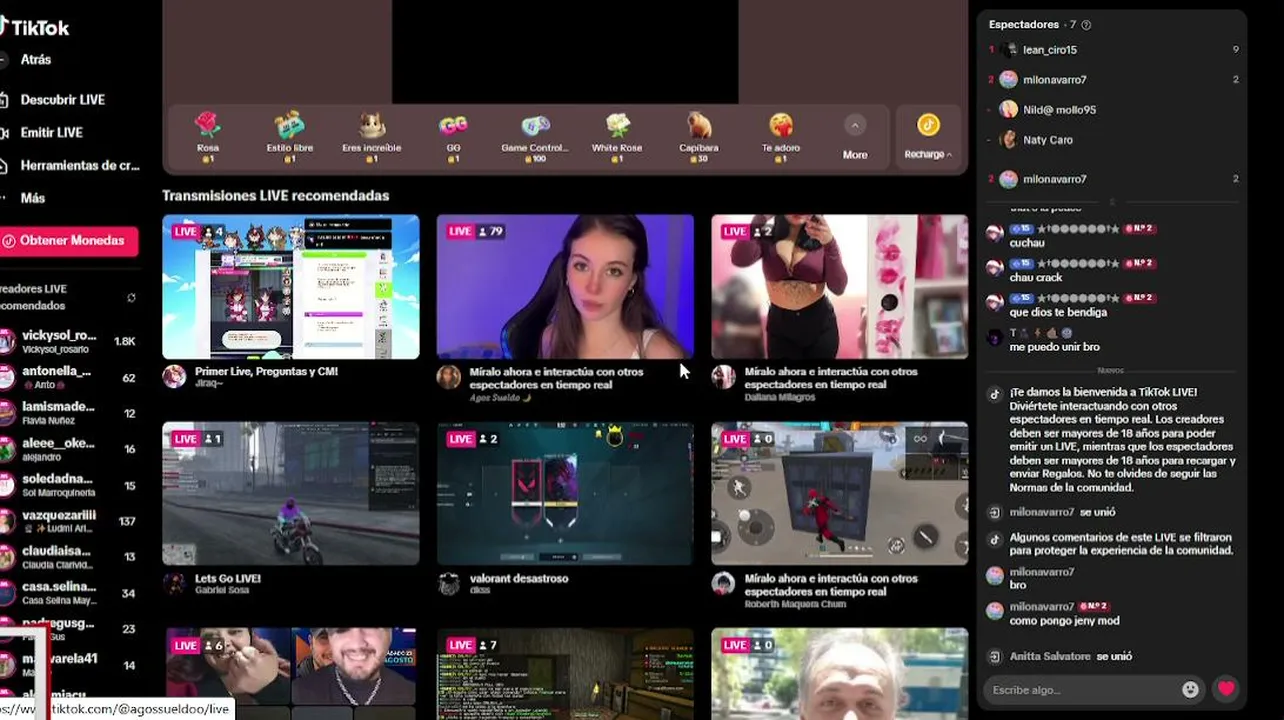Send the Rosa gift
Viewport: 1284px width, 720px height.
coord(208,137)
